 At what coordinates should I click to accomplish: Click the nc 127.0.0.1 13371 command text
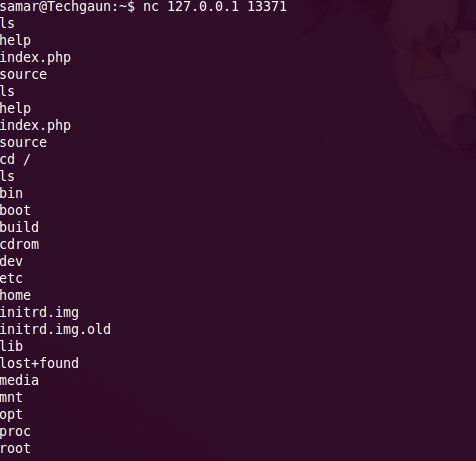click(215, 6)
